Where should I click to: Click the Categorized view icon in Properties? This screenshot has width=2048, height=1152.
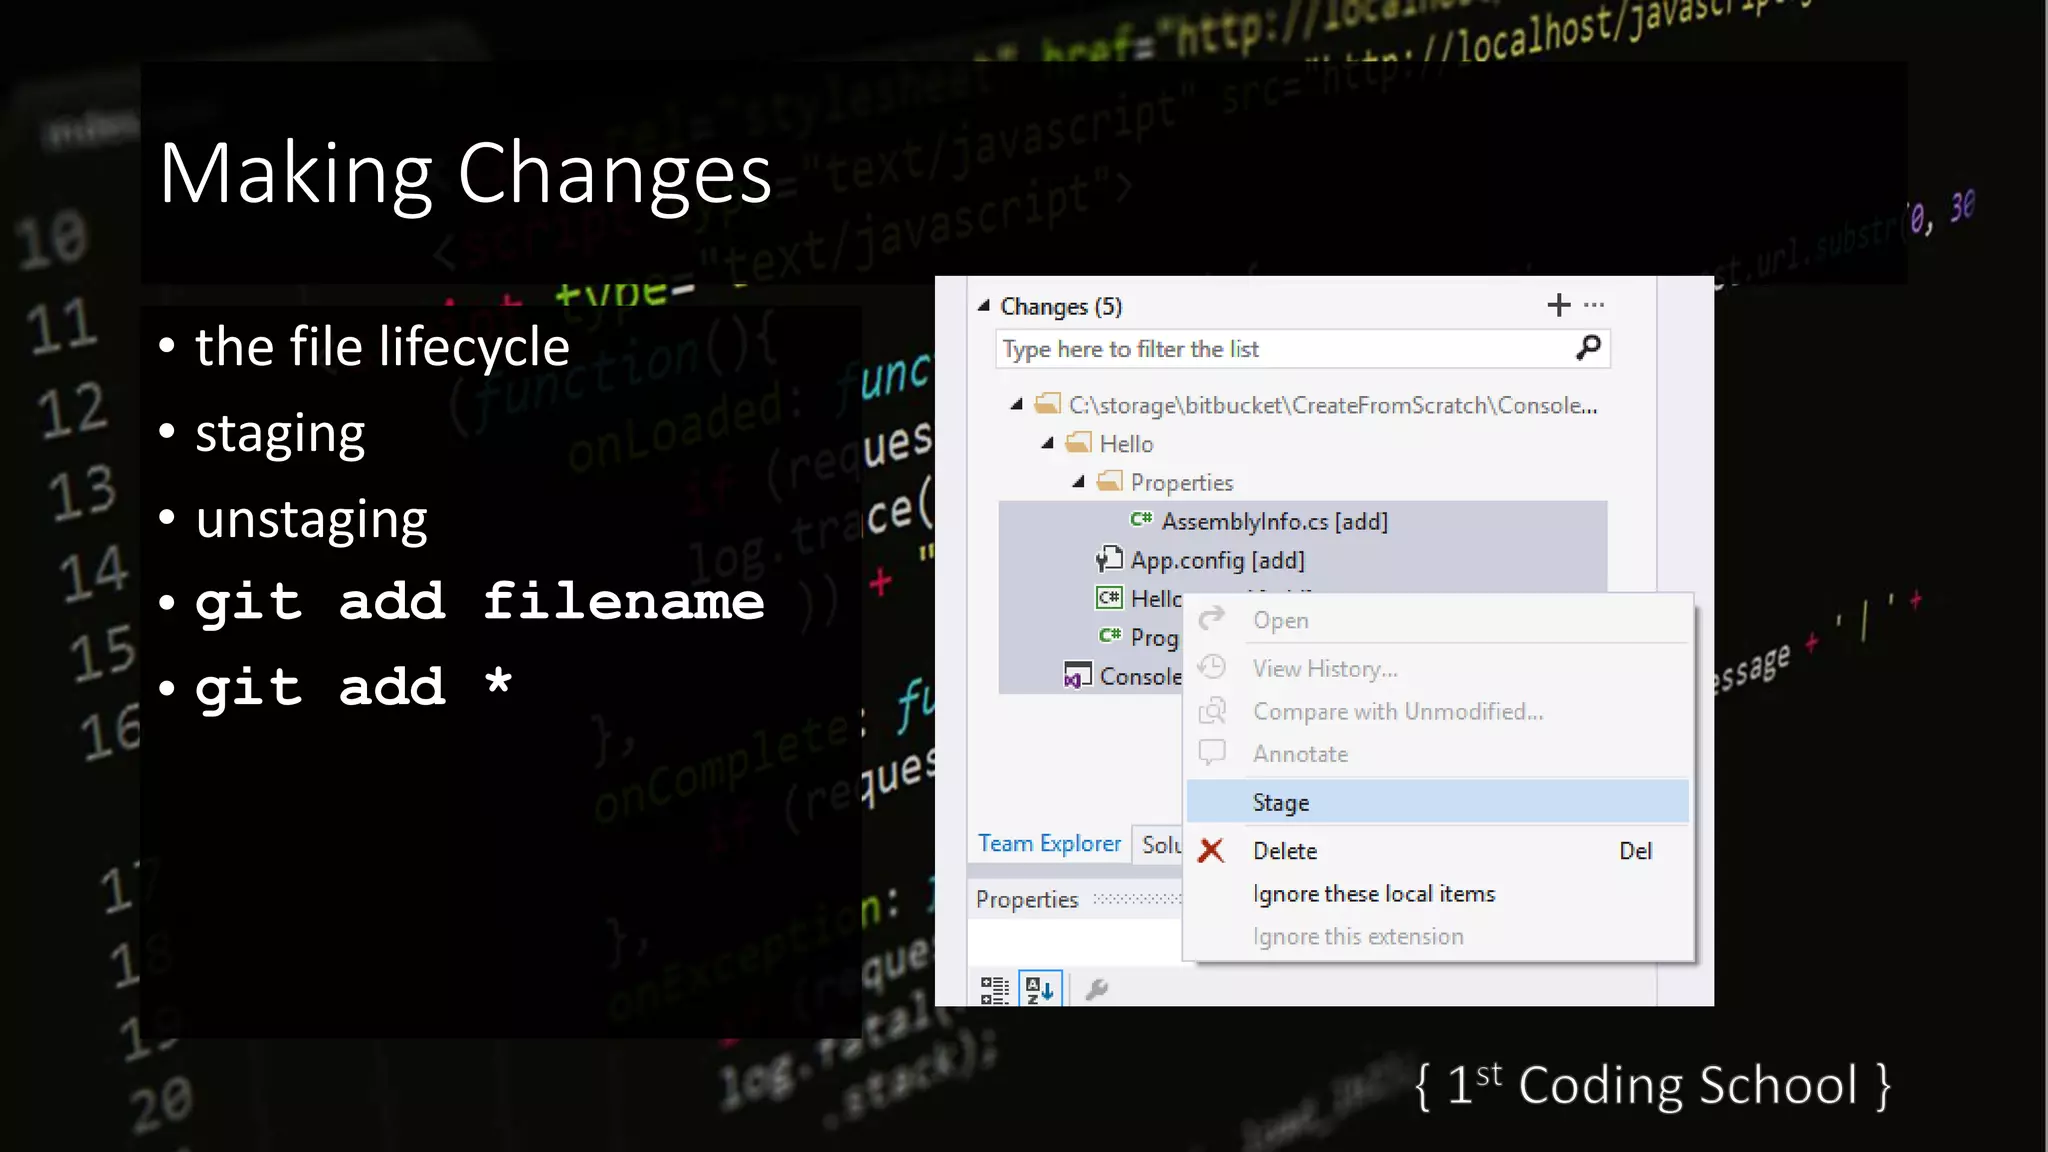pos(994,990)
